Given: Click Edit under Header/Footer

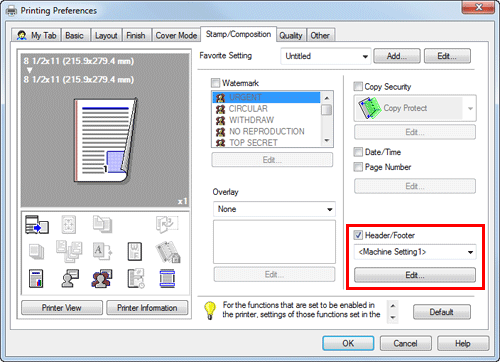Looking at the screenshot, I should click(x=415, y=275).
